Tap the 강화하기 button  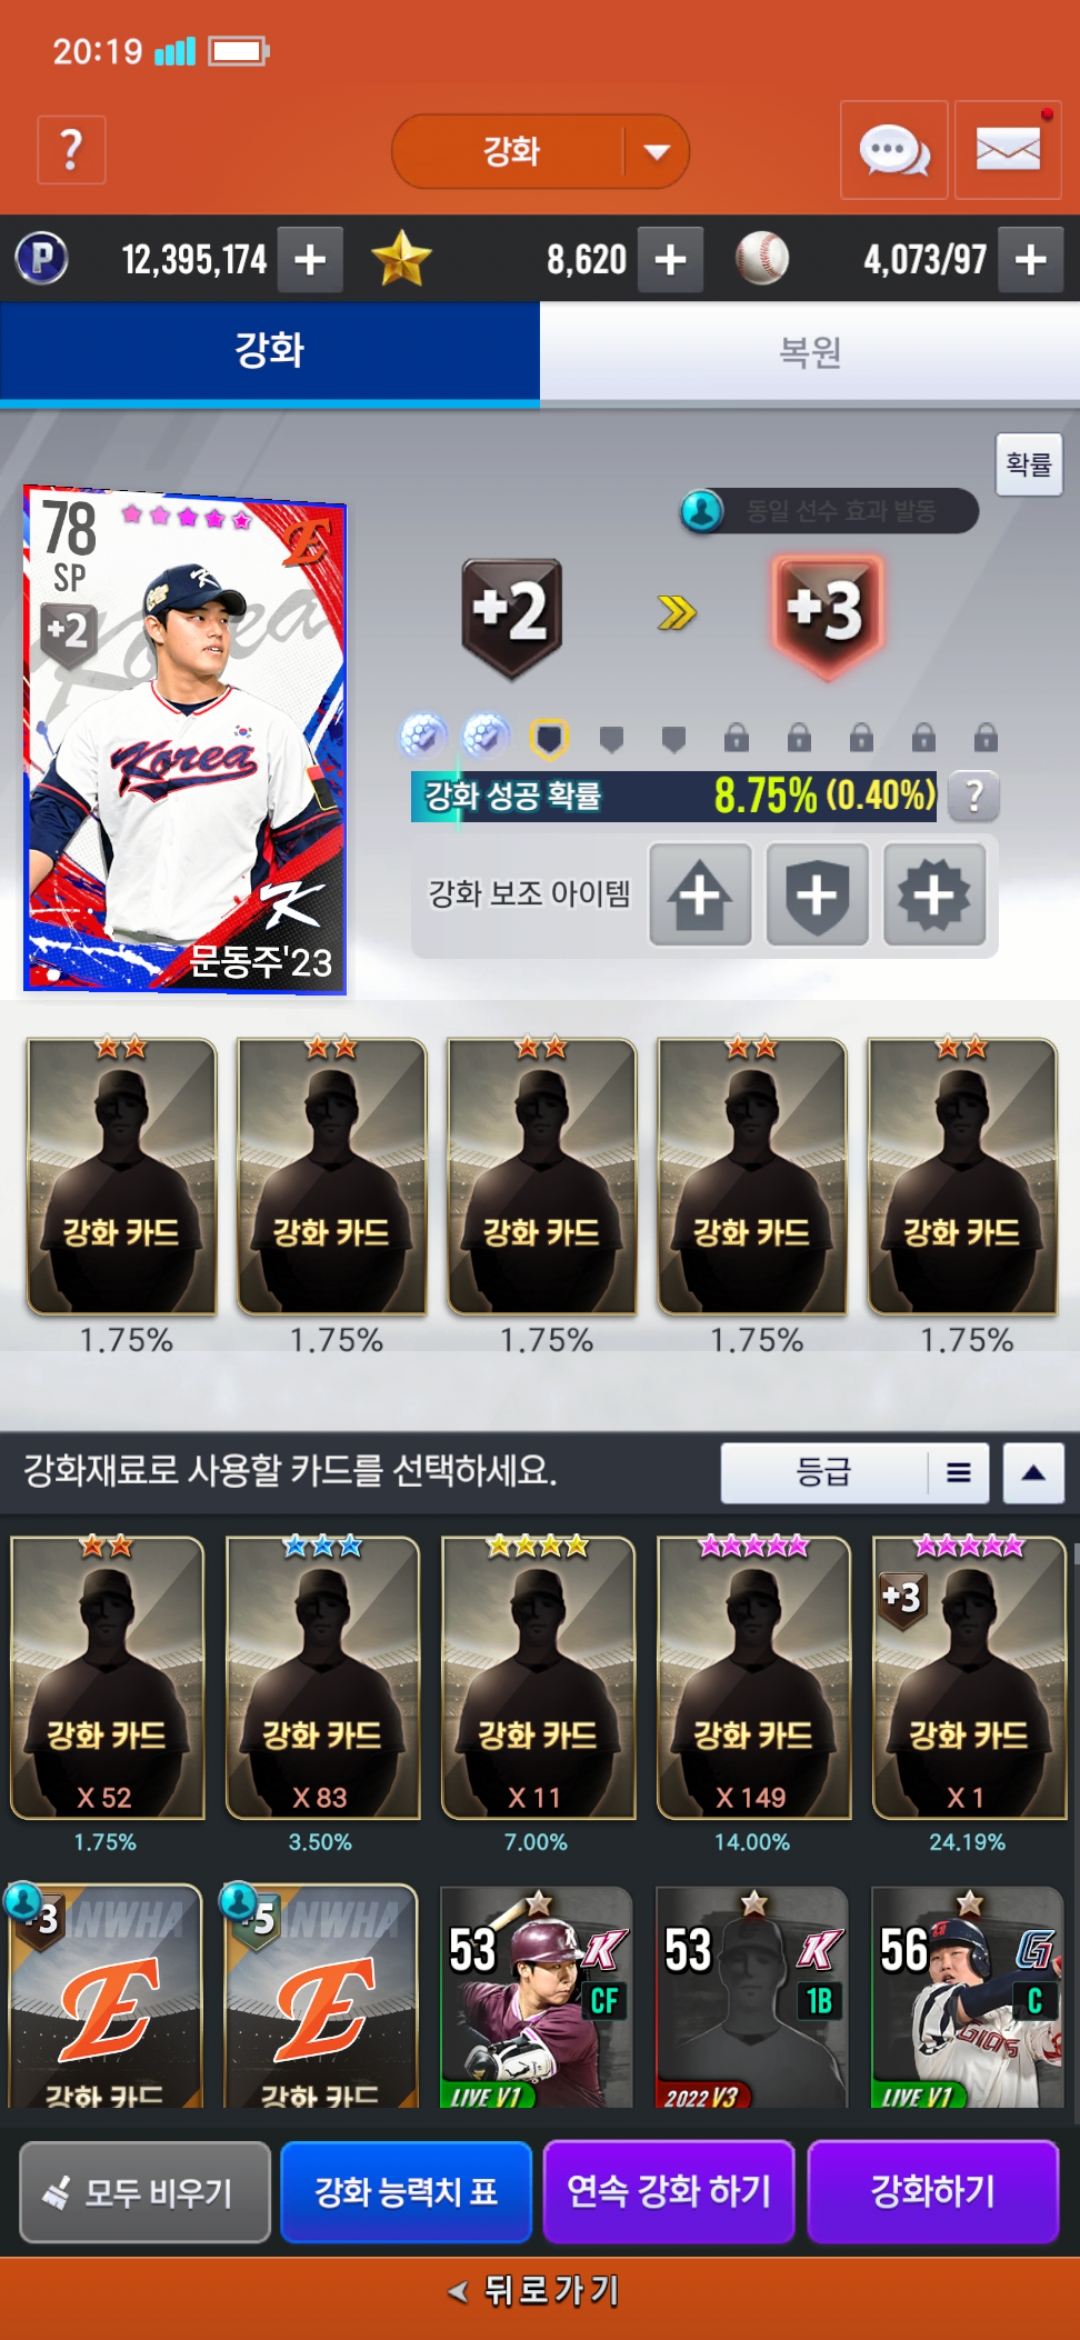click(933, 2191)
